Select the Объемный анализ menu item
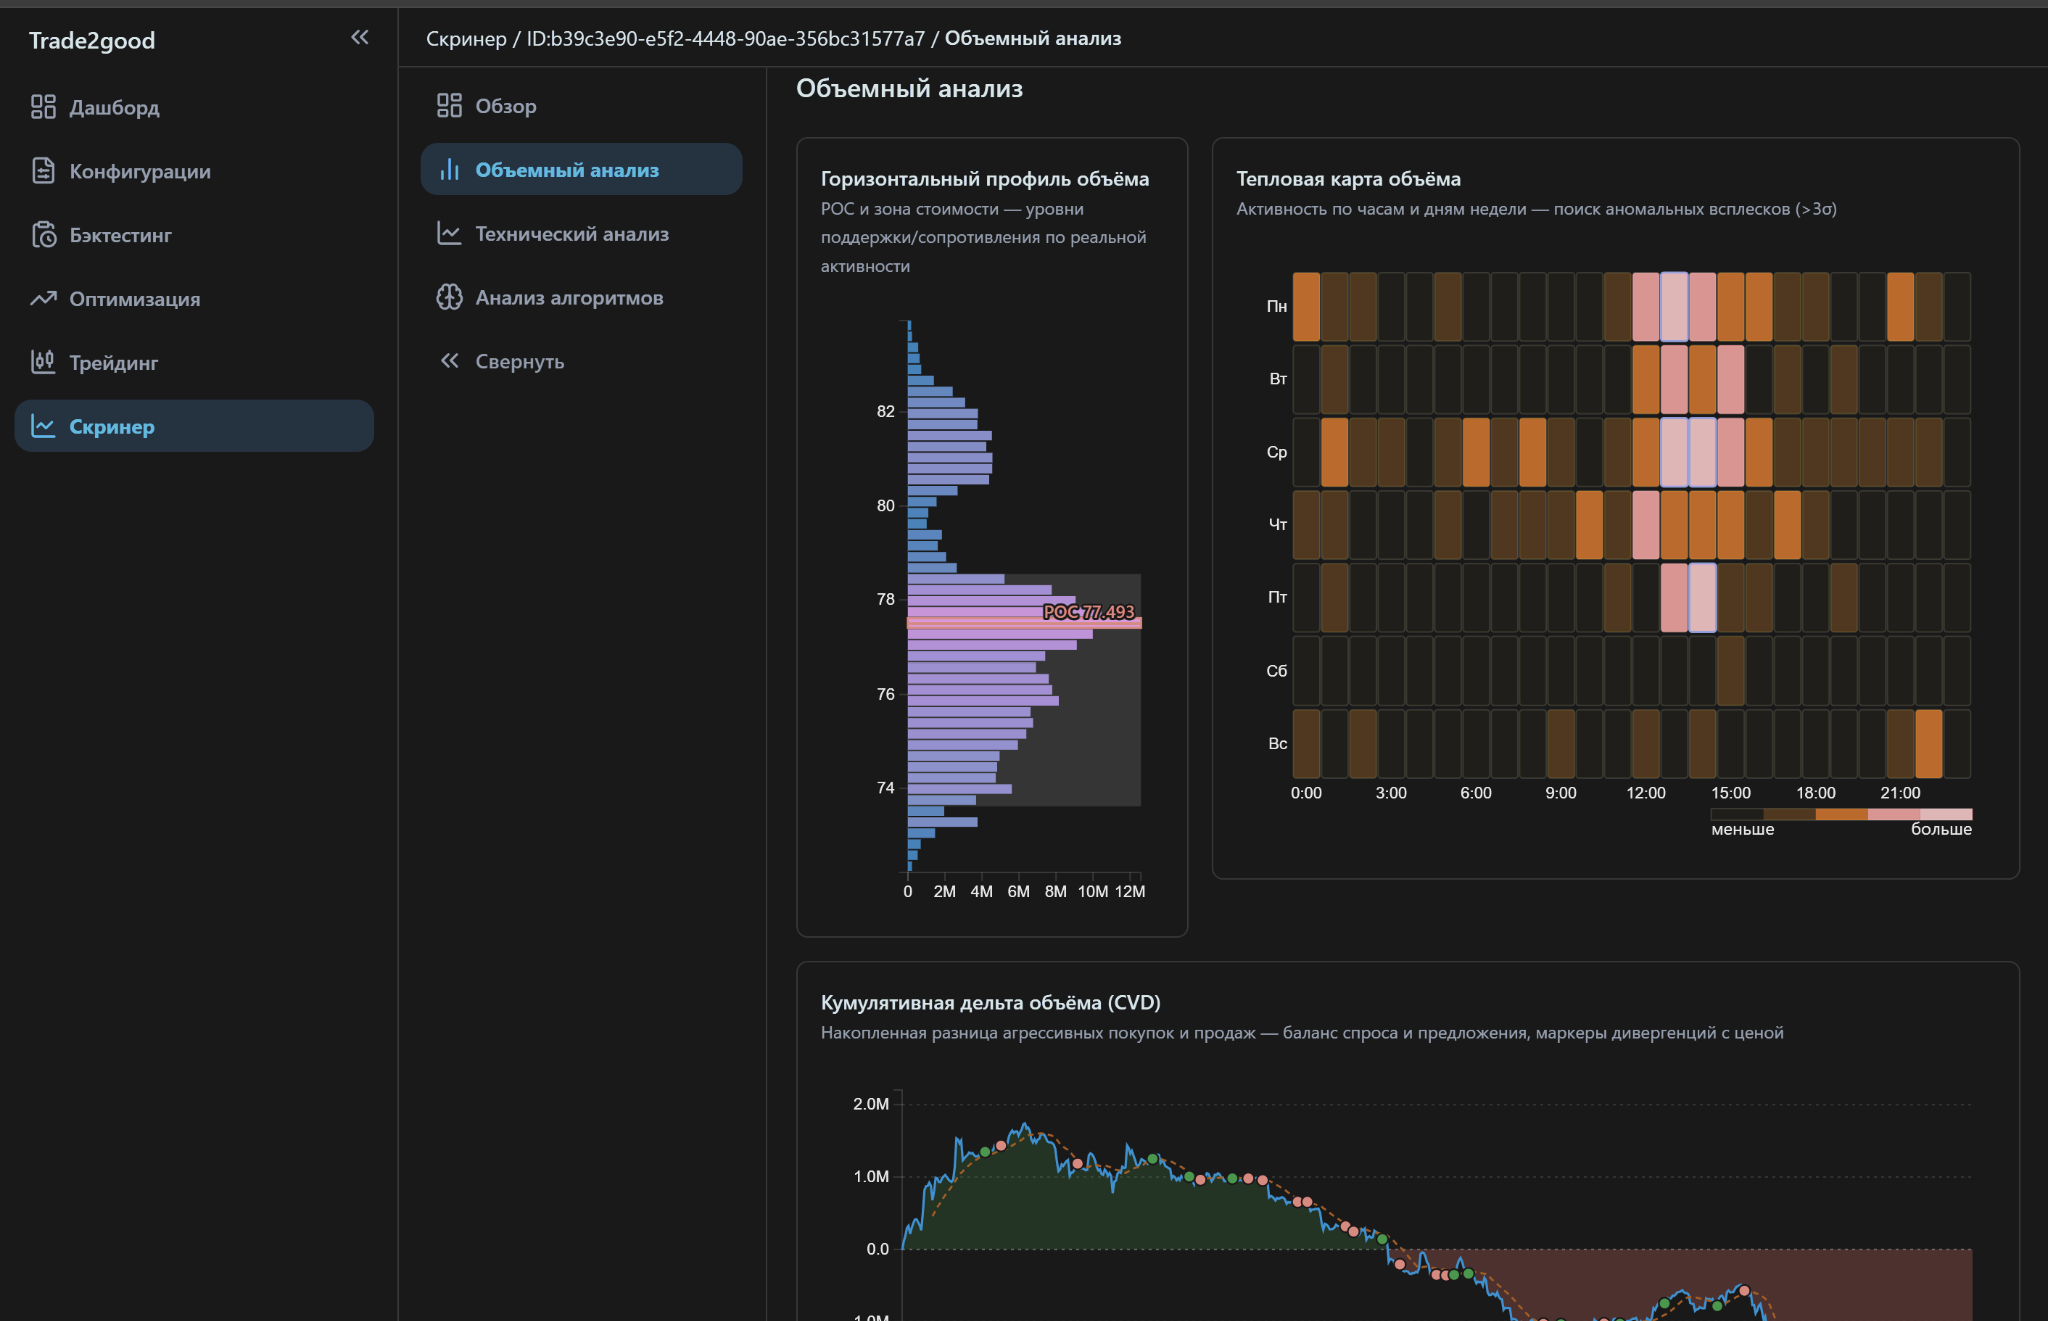This screenshot has height=1321, width=2048. coord(581,170)
